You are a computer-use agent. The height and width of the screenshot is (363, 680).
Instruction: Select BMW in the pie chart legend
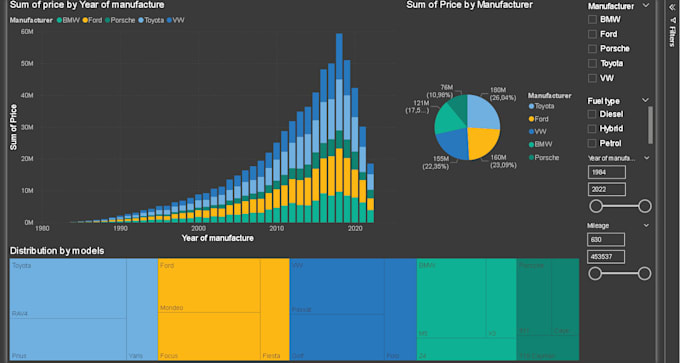pos(539,144)
